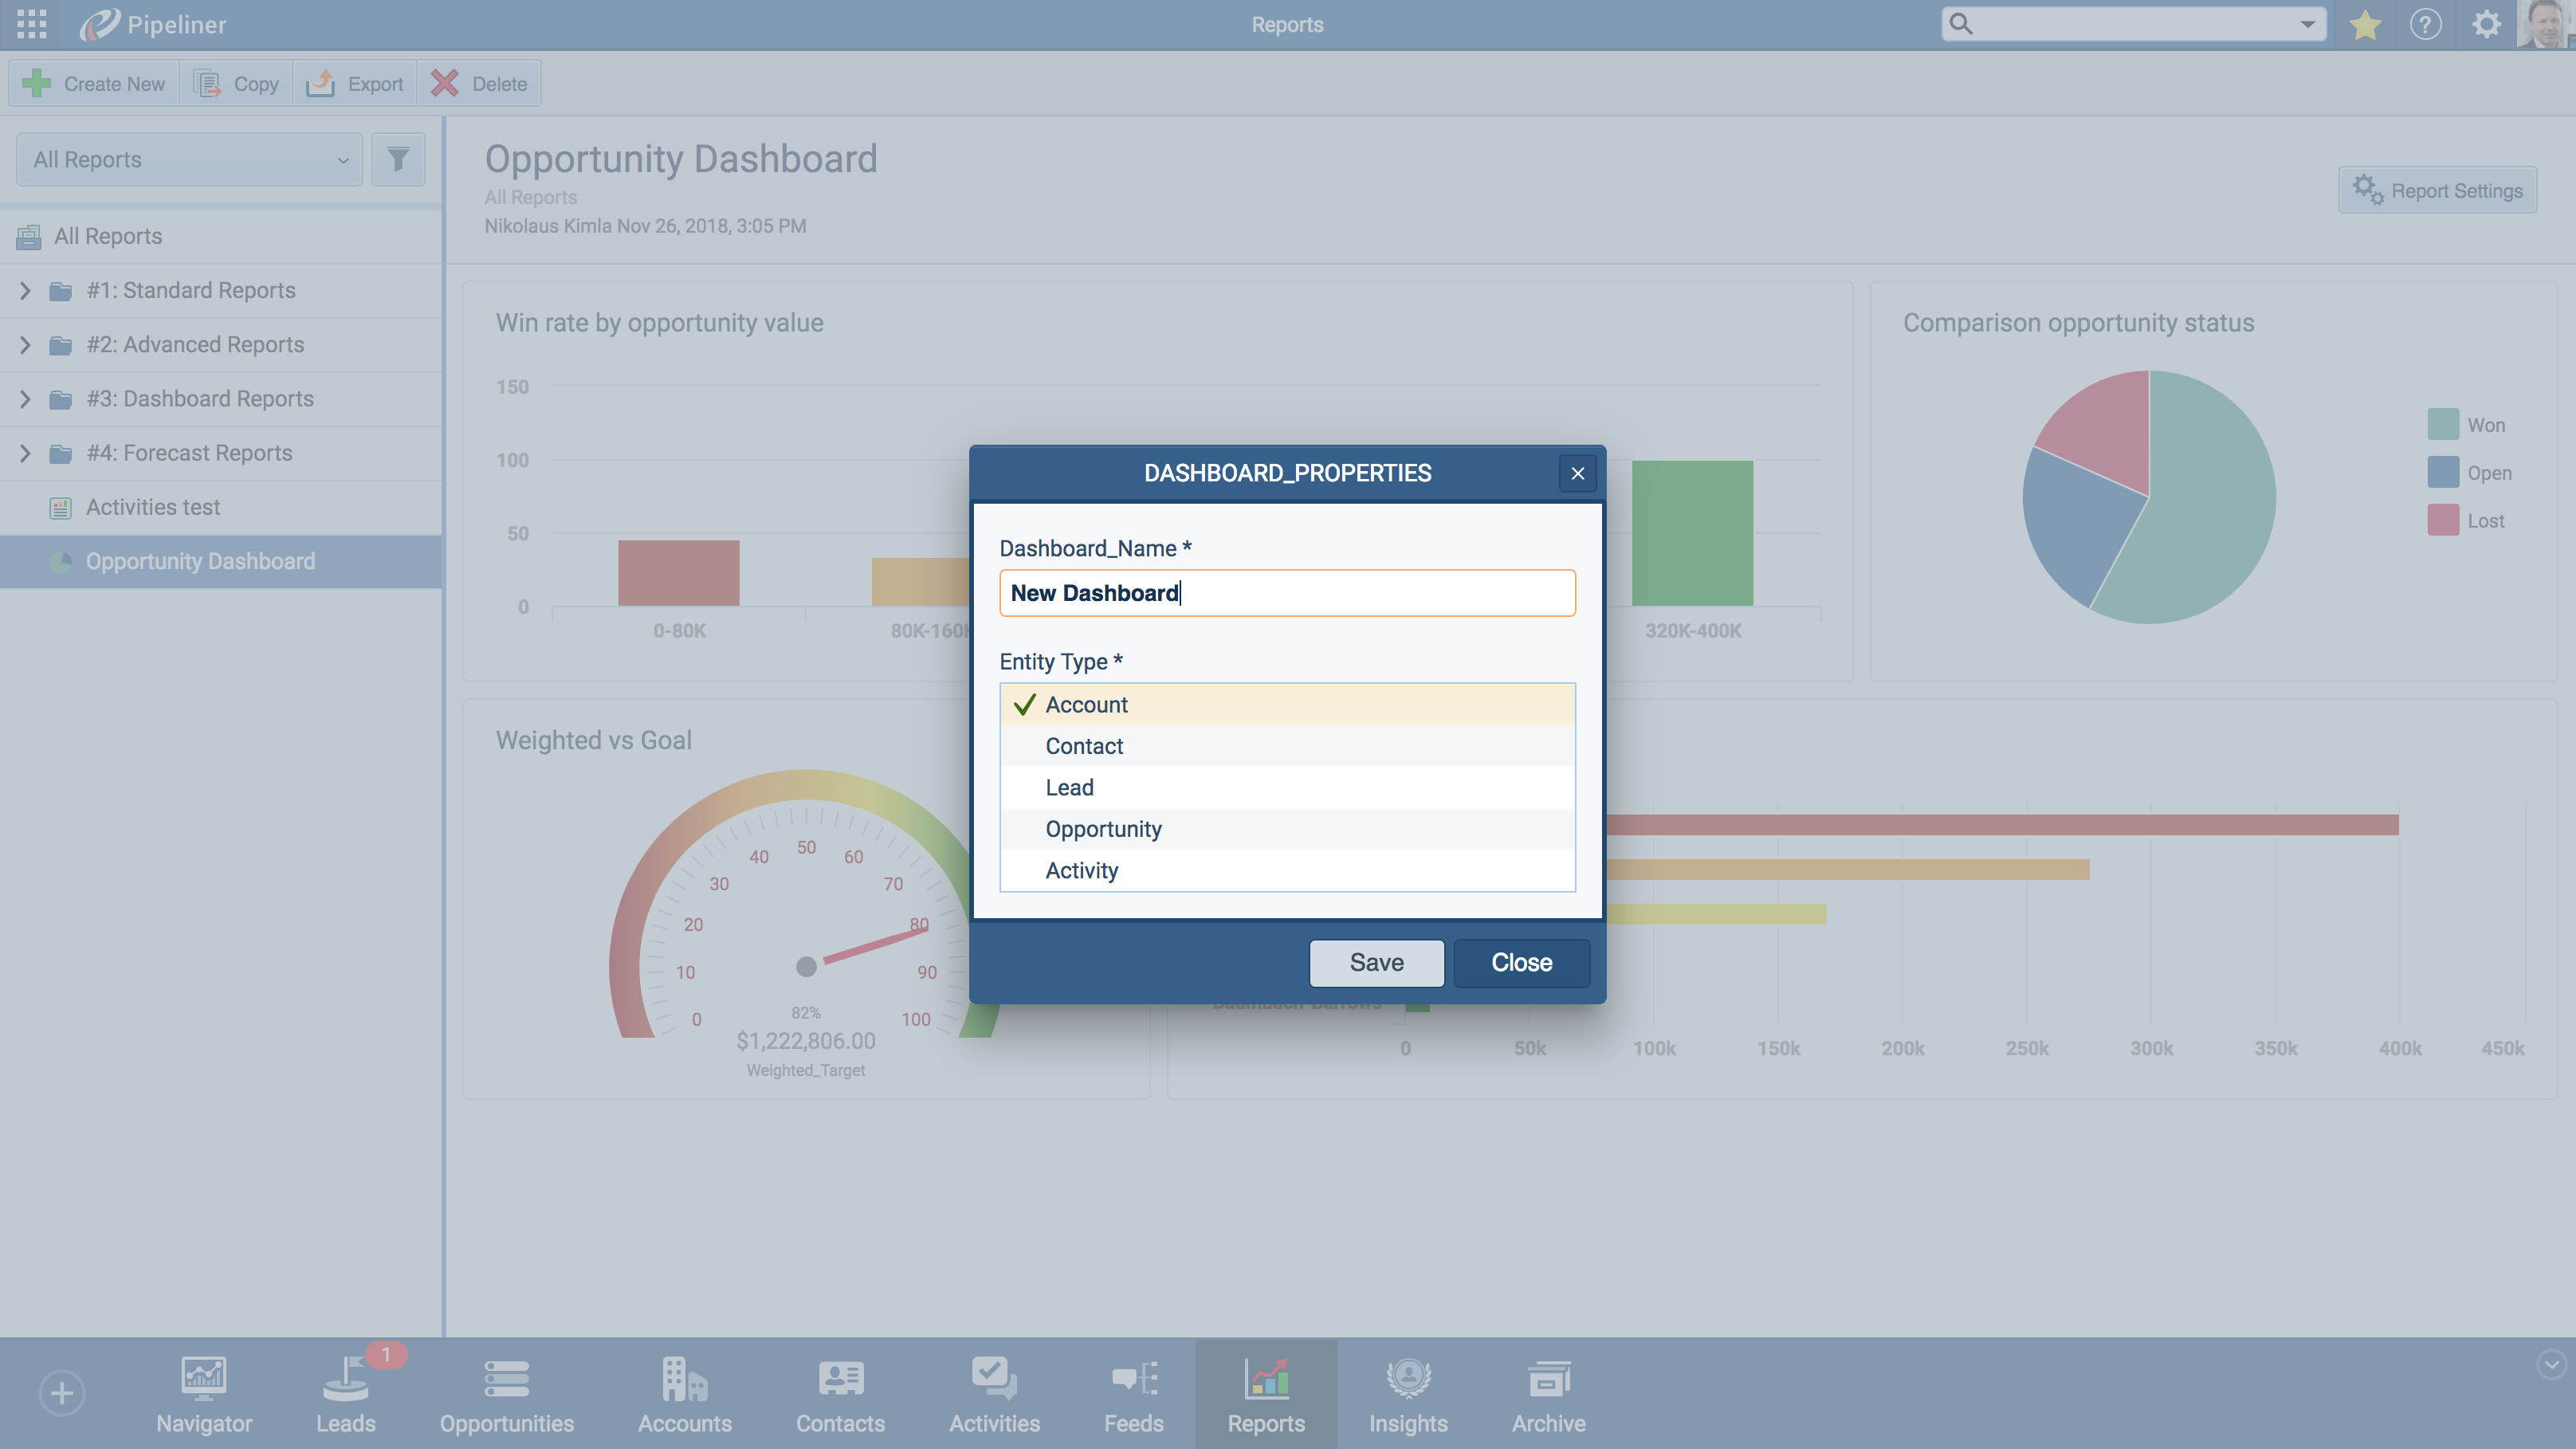Expand the #4: Forecast Reports folder
This screenshot has height=1449, width=2576.
[25, 454]
